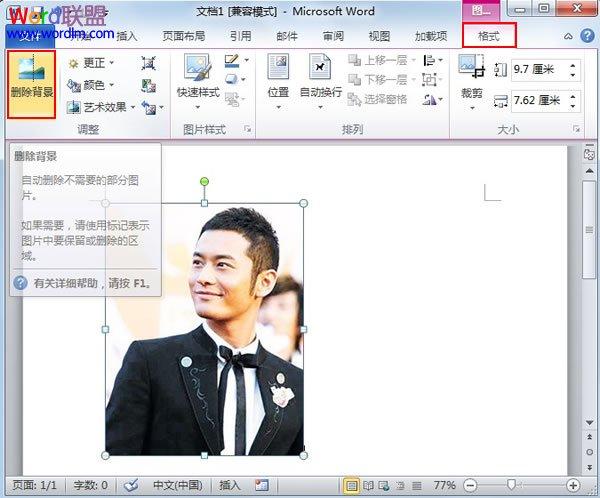The image size is (600, 498).
Task: Open the 艺术效果 Artistic Effects dropdown
Action: tap(101, 107)
